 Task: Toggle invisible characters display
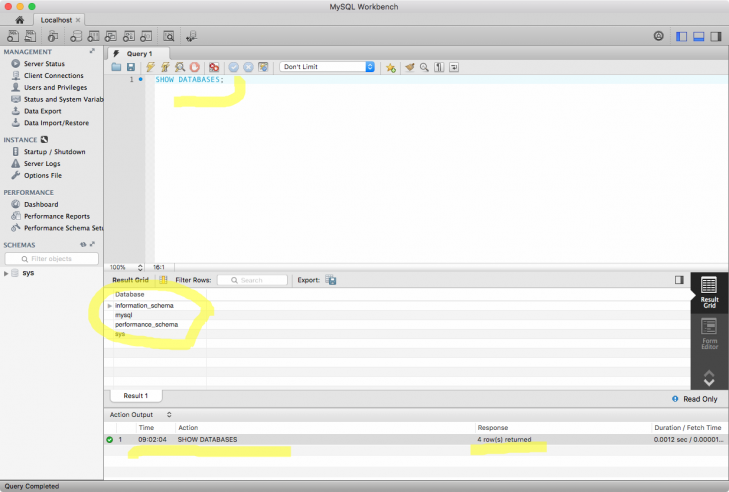439,67
